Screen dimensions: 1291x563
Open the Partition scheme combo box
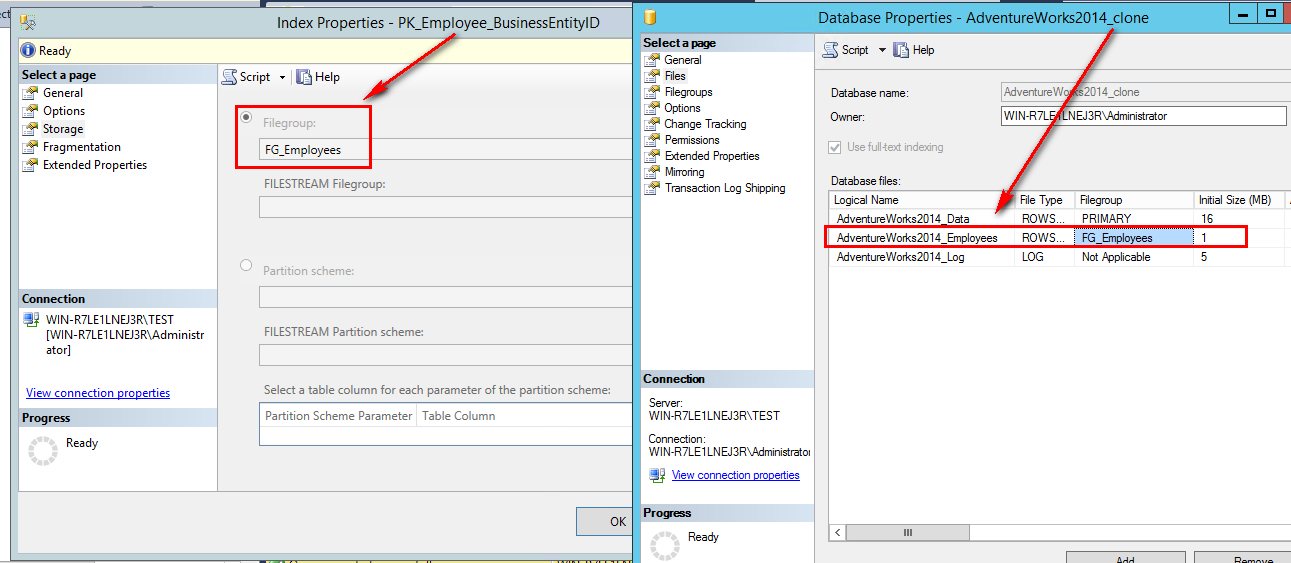(x=446, y=297)
